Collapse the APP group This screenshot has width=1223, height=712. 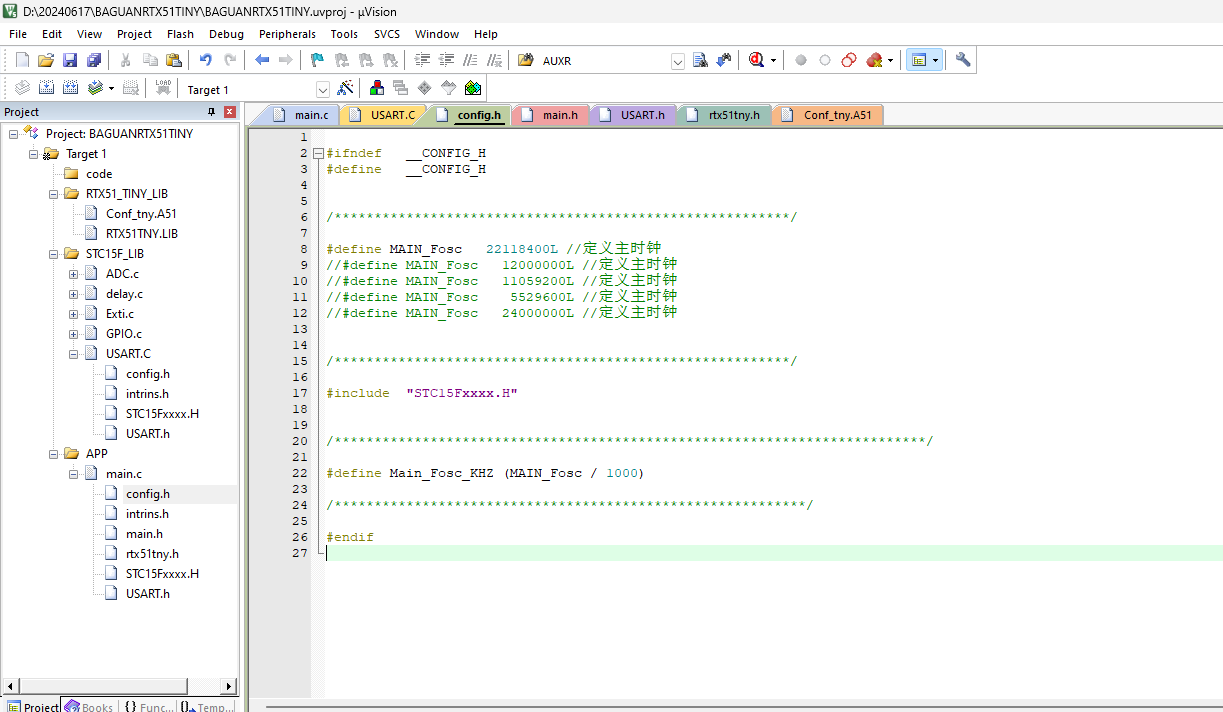point(53,453)
